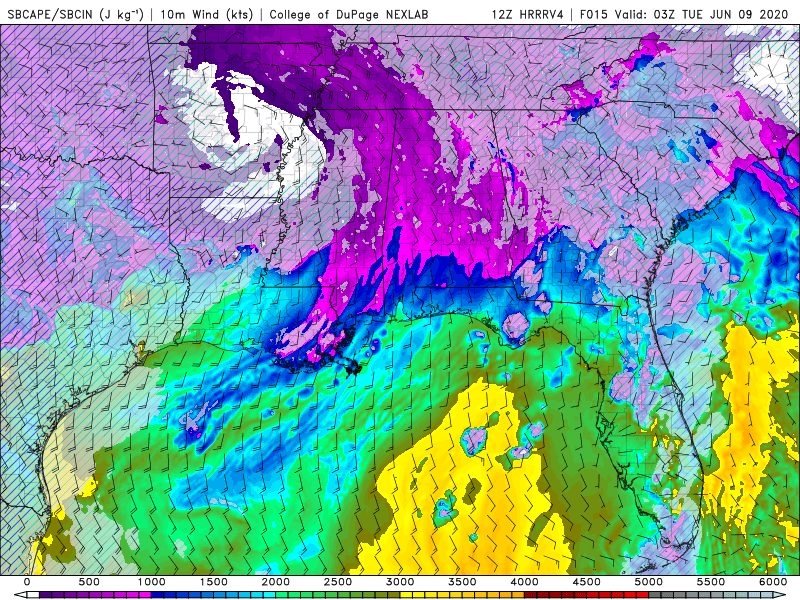Click the right arrow end of the color bar
This screenshot has width=800, height=600.
(x=780, y=595)
